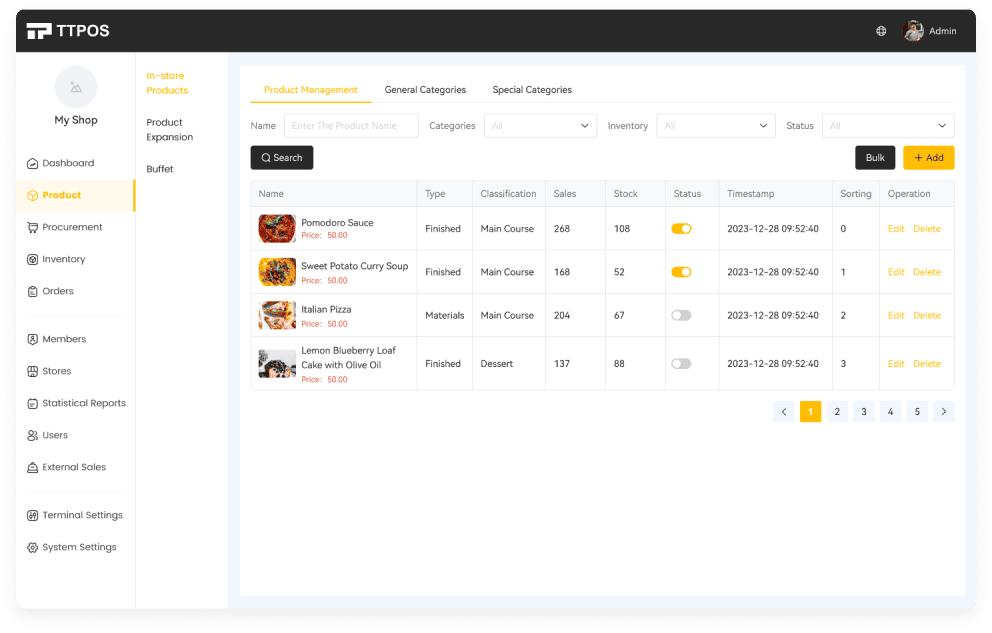Go to previous page arrow
This screenshot has width=992, height=633.
point(784,412)
